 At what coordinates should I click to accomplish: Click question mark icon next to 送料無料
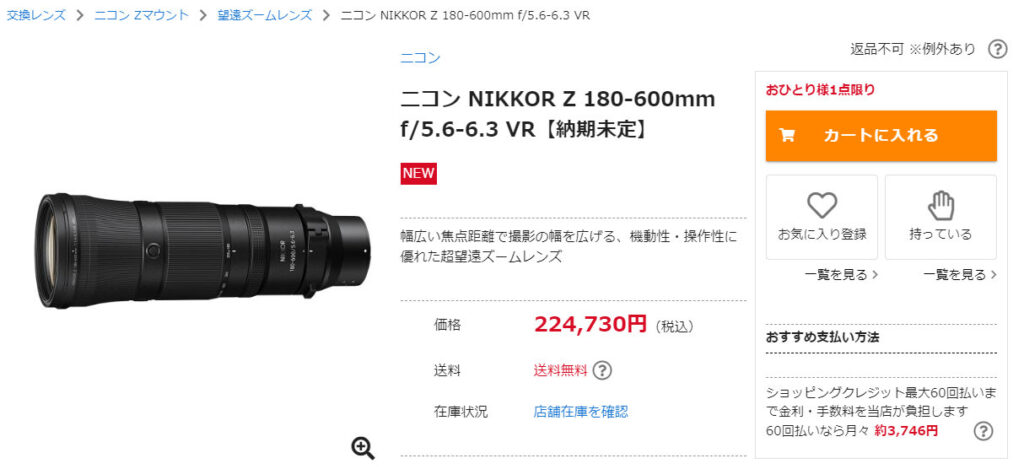[x=602, y=370]
